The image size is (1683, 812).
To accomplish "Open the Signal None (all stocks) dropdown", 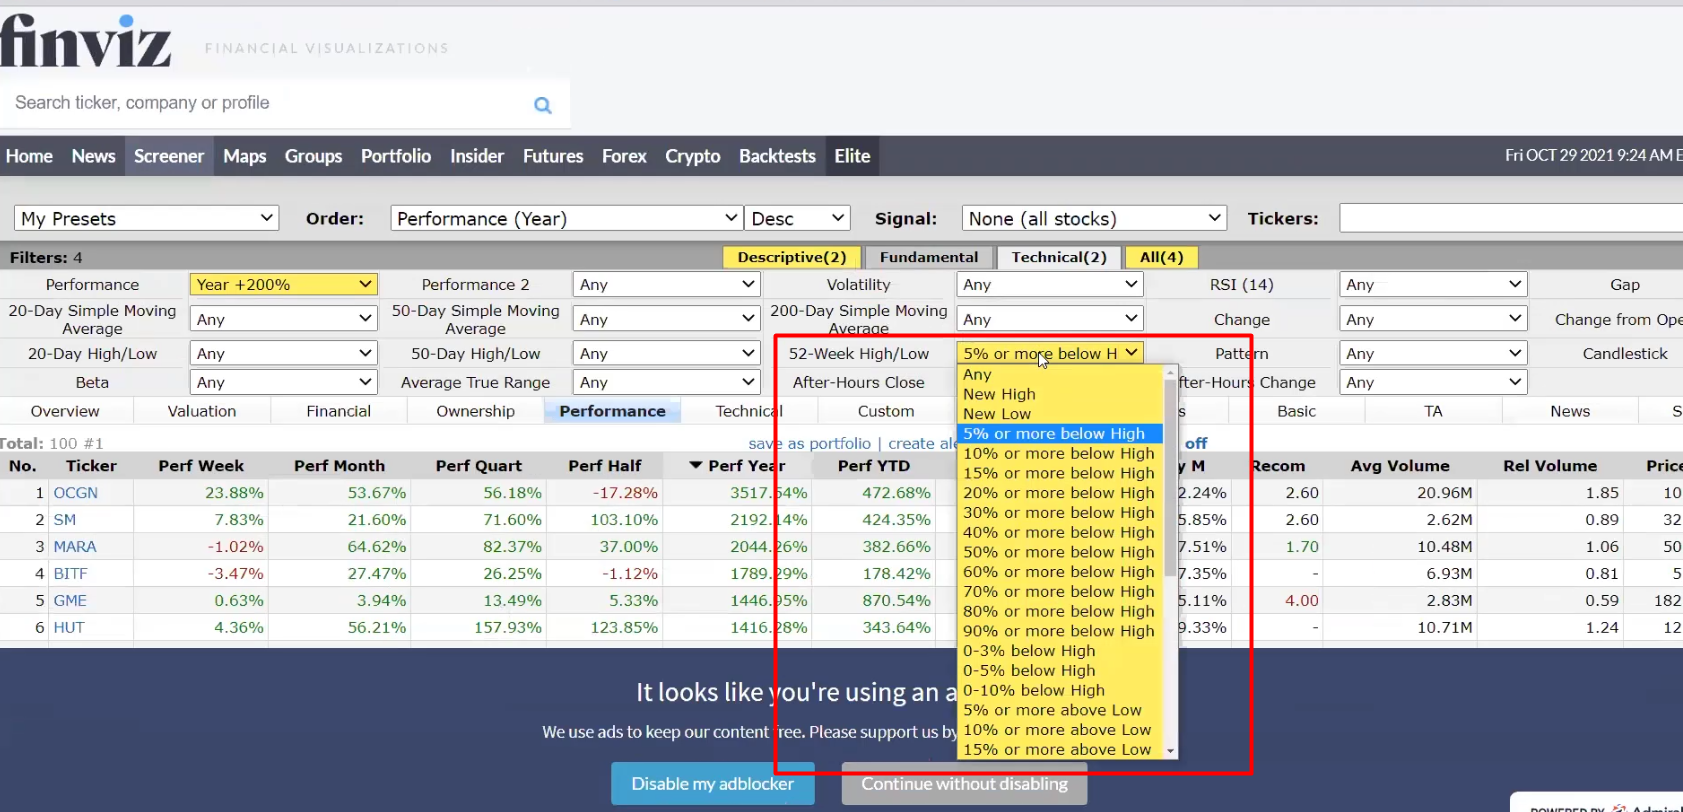I will (x=1094, y=218).
